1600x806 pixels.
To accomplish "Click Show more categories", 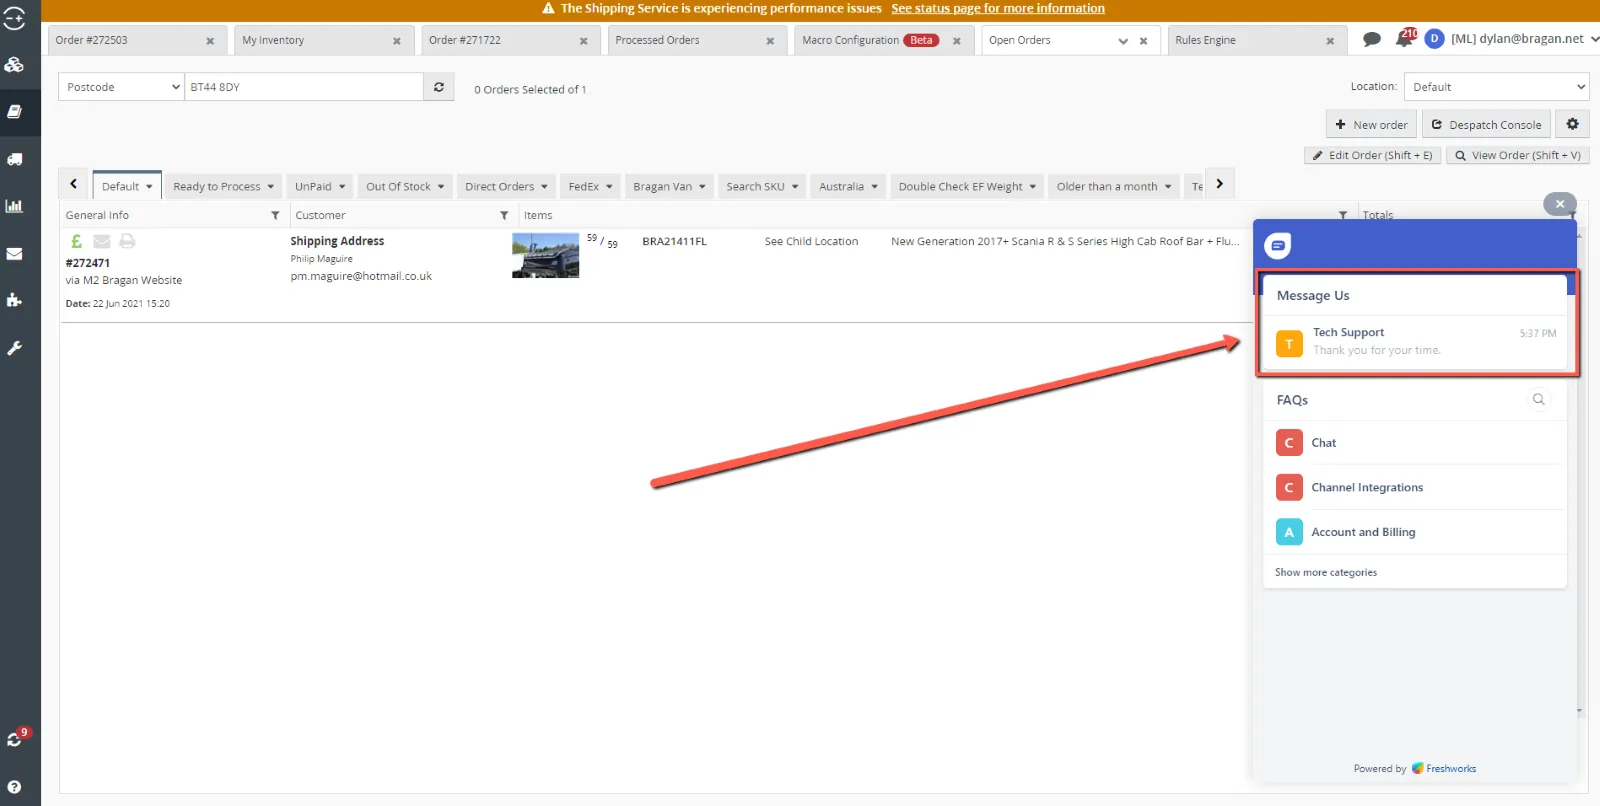I will [x=1326, y=572].
